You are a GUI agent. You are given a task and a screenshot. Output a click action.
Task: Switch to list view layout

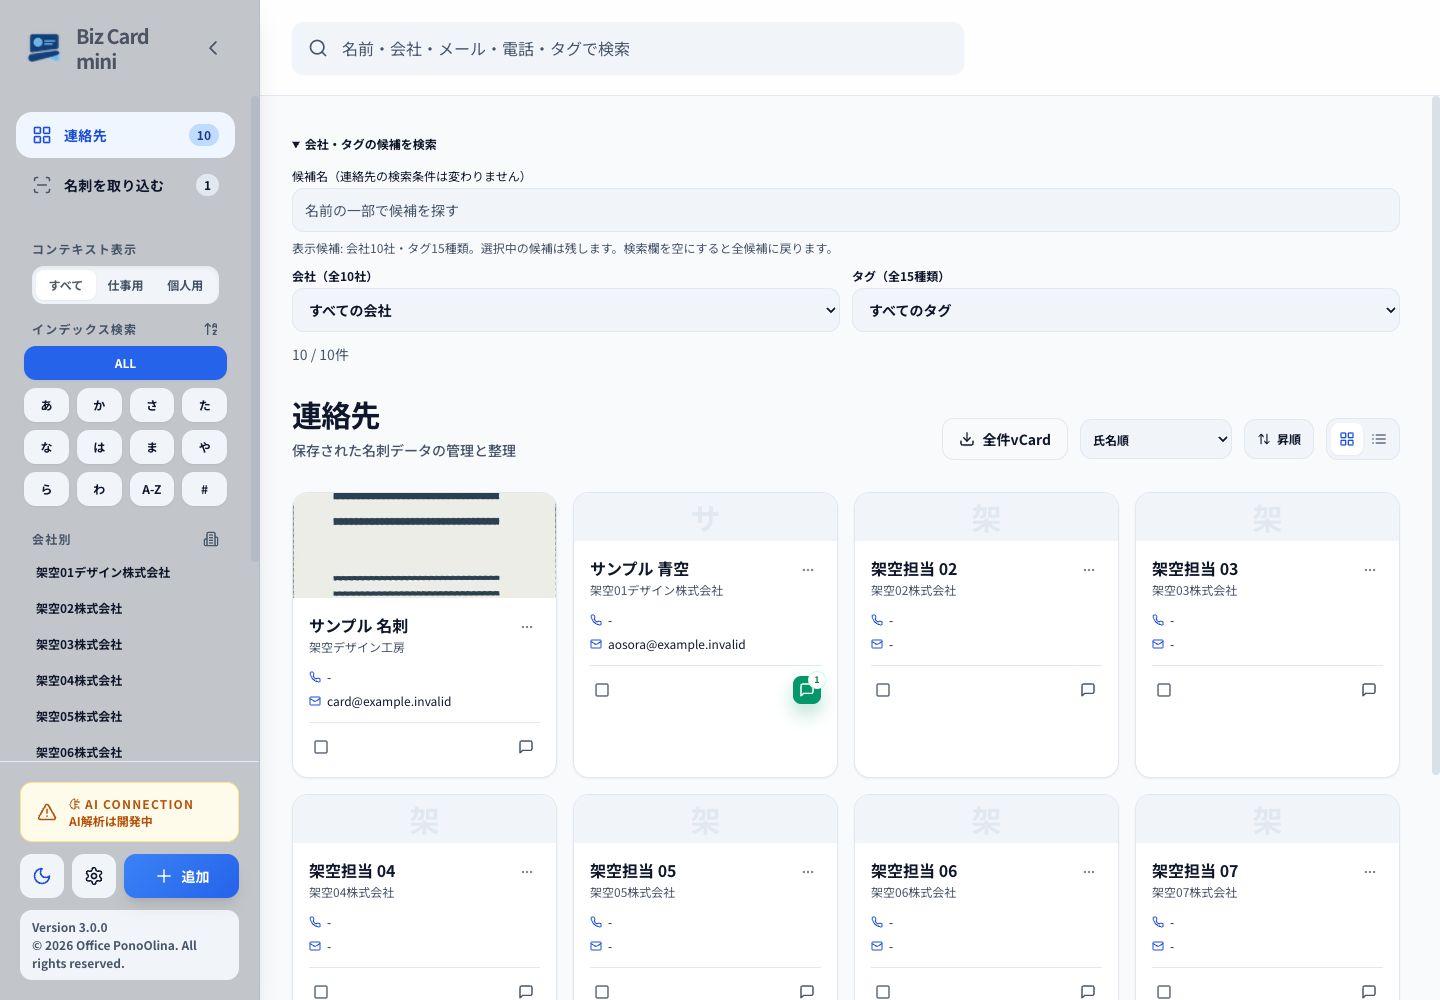[1379, 439]
